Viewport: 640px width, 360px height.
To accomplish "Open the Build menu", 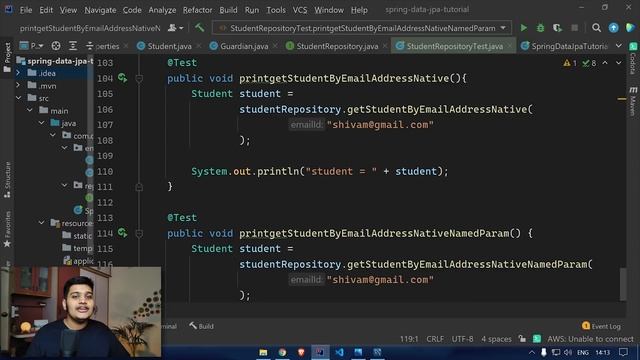I will pyautogui.click(x=228, y=10).
